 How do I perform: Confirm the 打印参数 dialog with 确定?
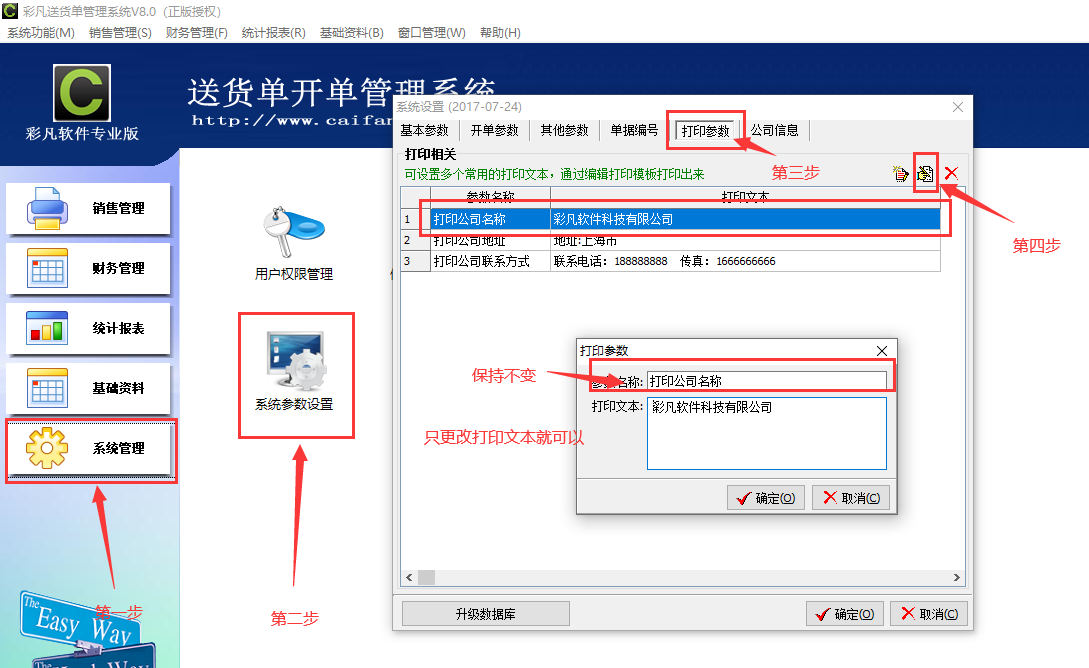(x=766, y=498)
